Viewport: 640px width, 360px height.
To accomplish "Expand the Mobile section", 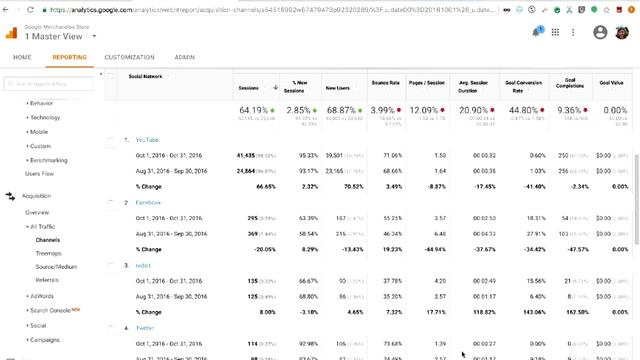I will [37, 132].
